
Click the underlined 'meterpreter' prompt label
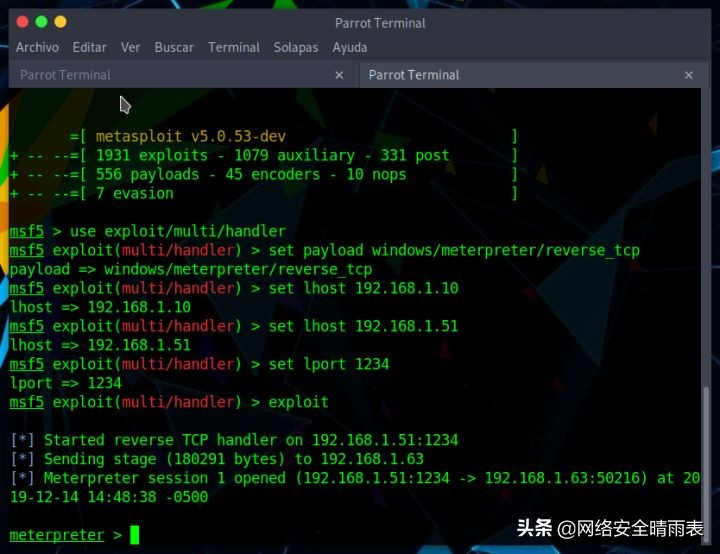(x=57, y=535)
